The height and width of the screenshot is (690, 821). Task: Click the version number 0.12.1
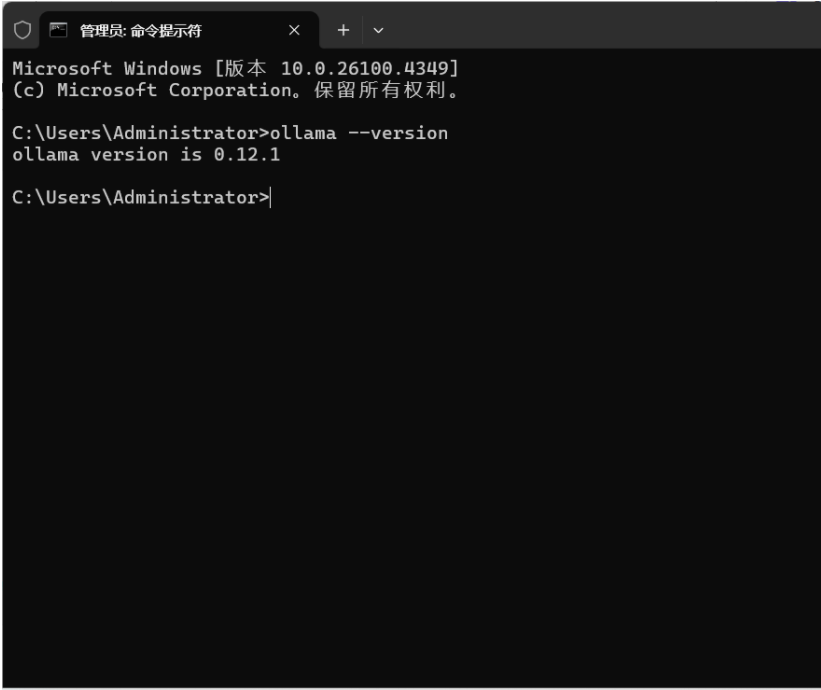247,154
